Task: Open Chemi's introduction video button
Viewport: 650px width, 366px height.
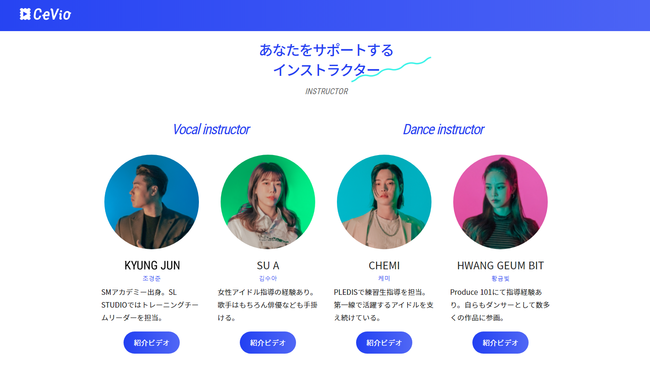Action: (384, 343)
